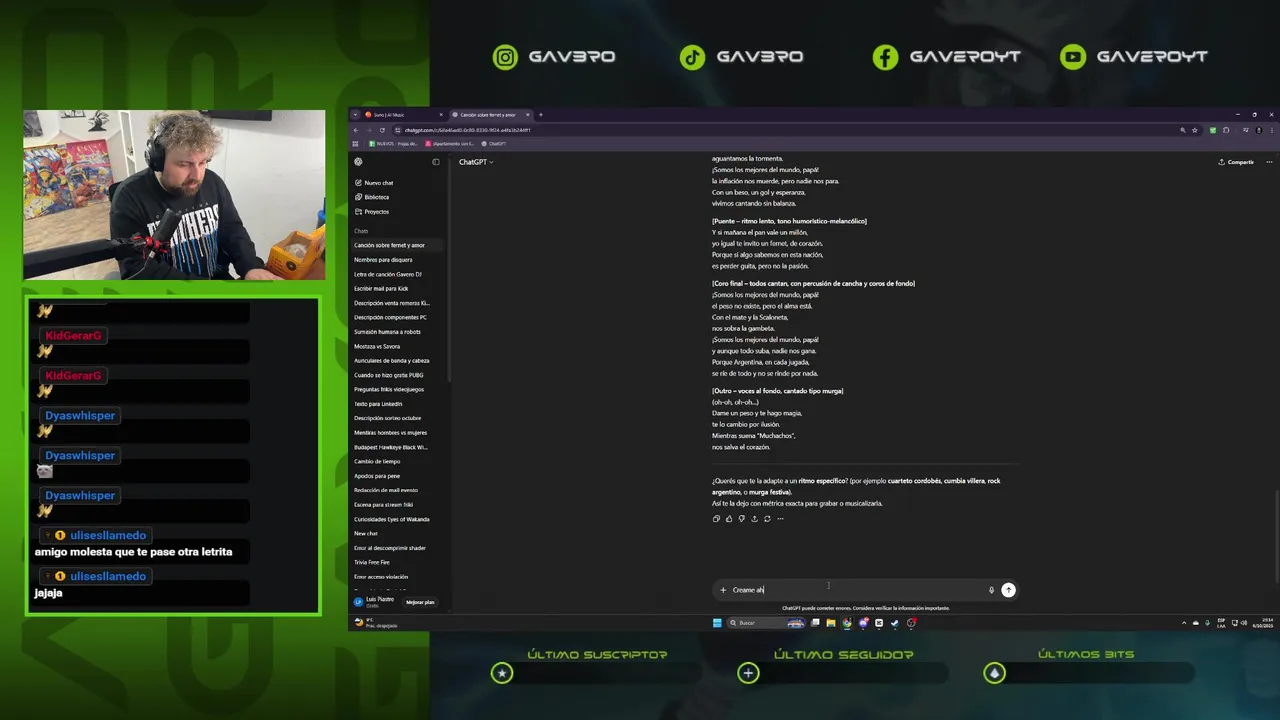
Task: Regenerate the response with the retry icon
Action: (767, 518)
